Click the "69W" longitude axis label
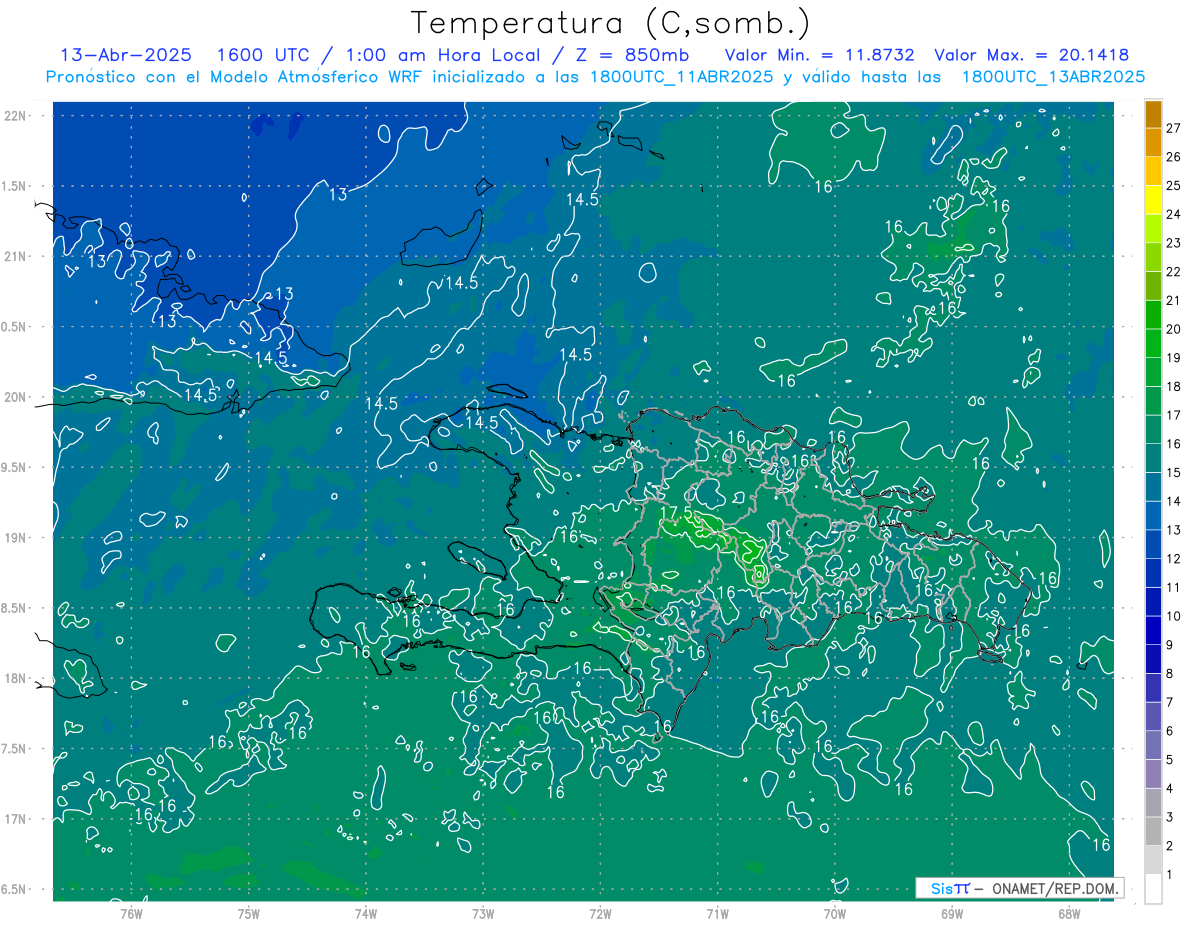 (952, 912)
